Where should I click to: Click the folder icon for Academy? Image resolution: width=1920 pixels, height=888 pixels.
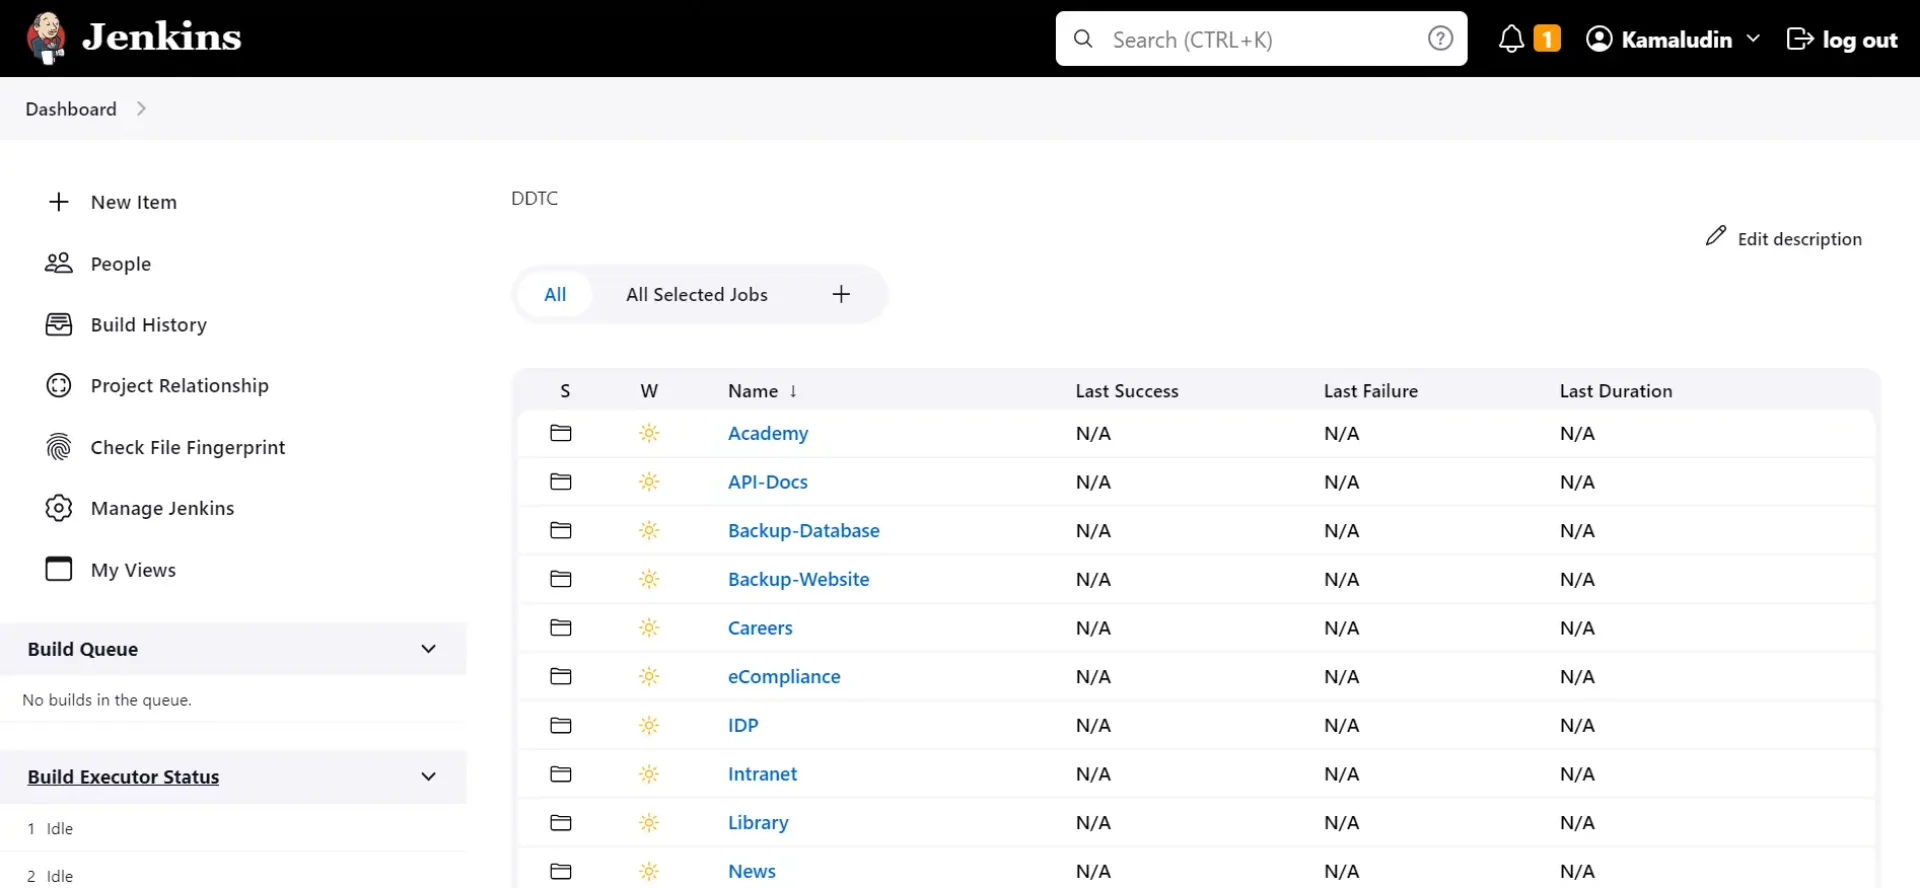(x=561, y=433)
